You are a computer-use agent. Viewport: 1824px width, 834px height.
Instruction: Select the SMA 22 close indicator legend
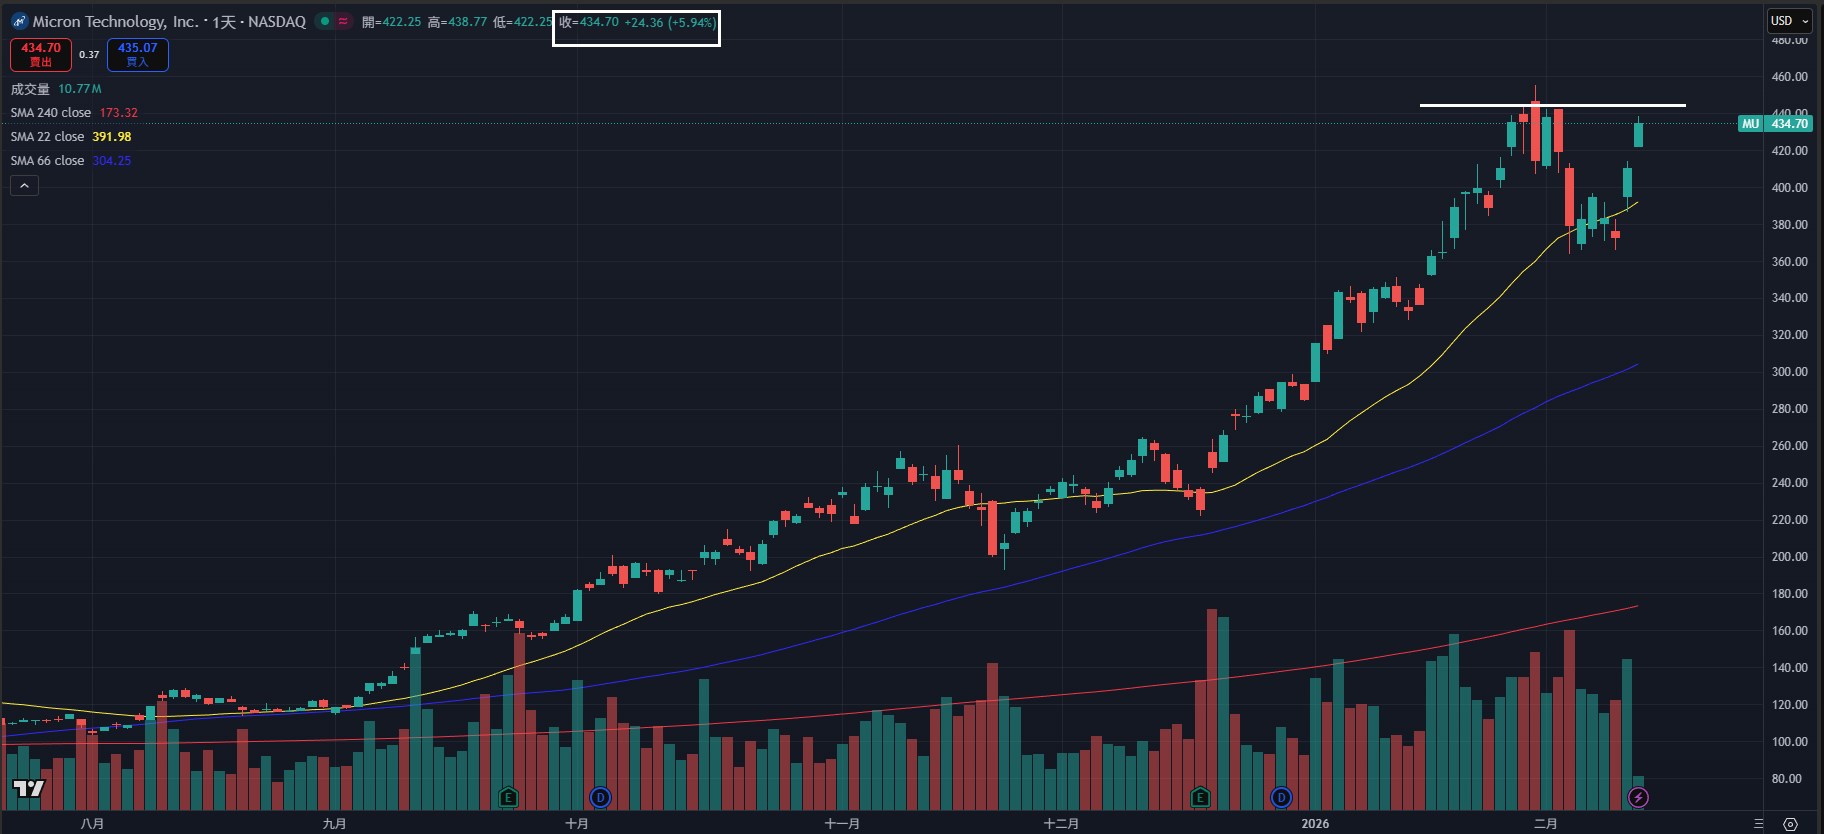coord(48,137)
